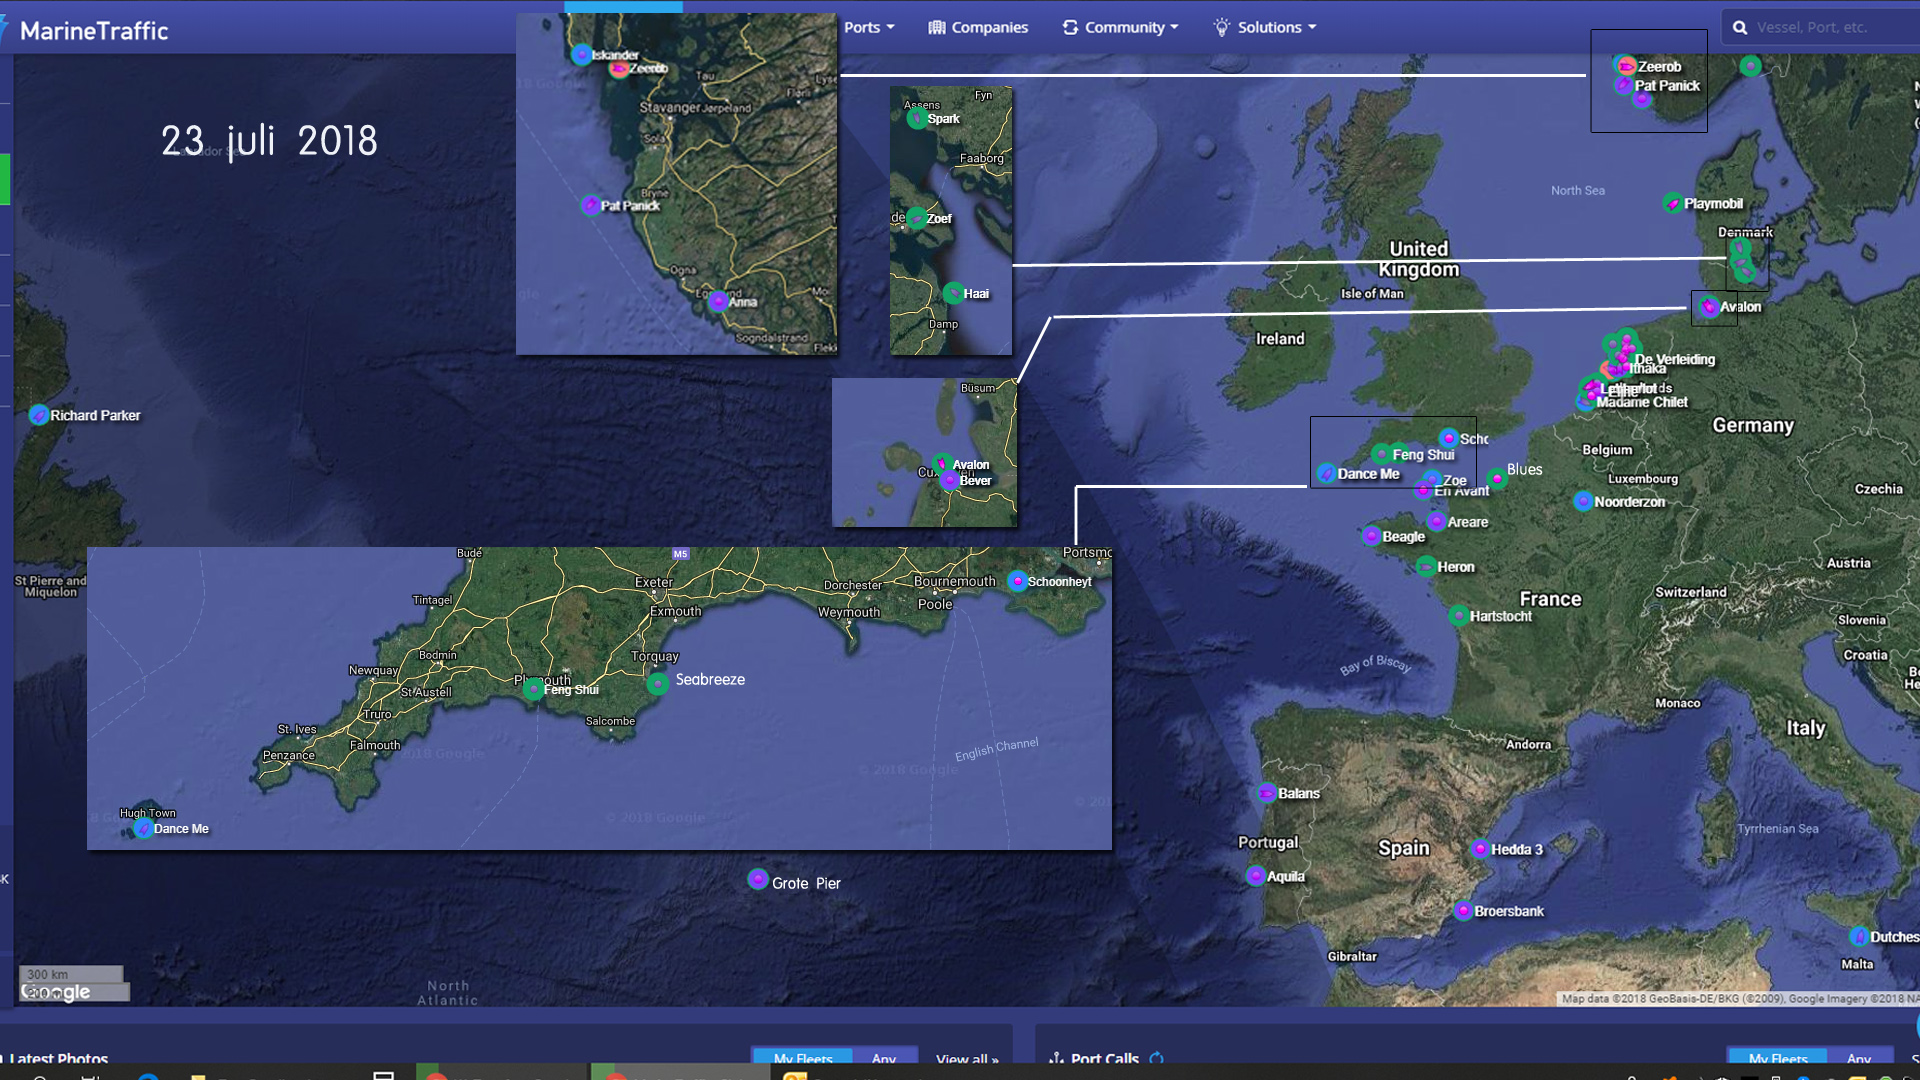This screenshot has height=1080, width=1920.
Task: Enable My Fleets in Latest Photos
Action: 803,1058
